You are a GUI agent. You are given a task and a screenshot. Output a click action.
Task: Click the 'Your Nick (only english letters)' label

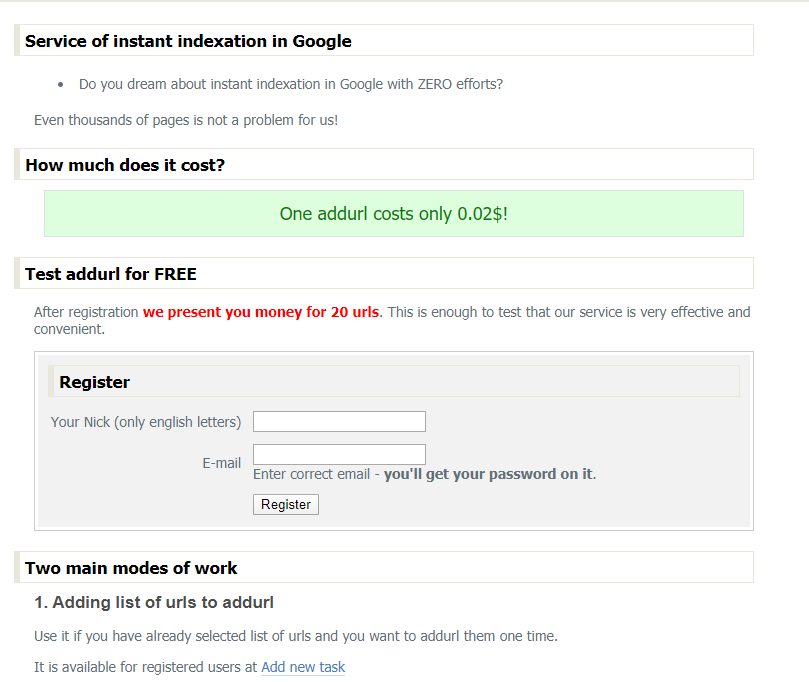coord(146,422)
